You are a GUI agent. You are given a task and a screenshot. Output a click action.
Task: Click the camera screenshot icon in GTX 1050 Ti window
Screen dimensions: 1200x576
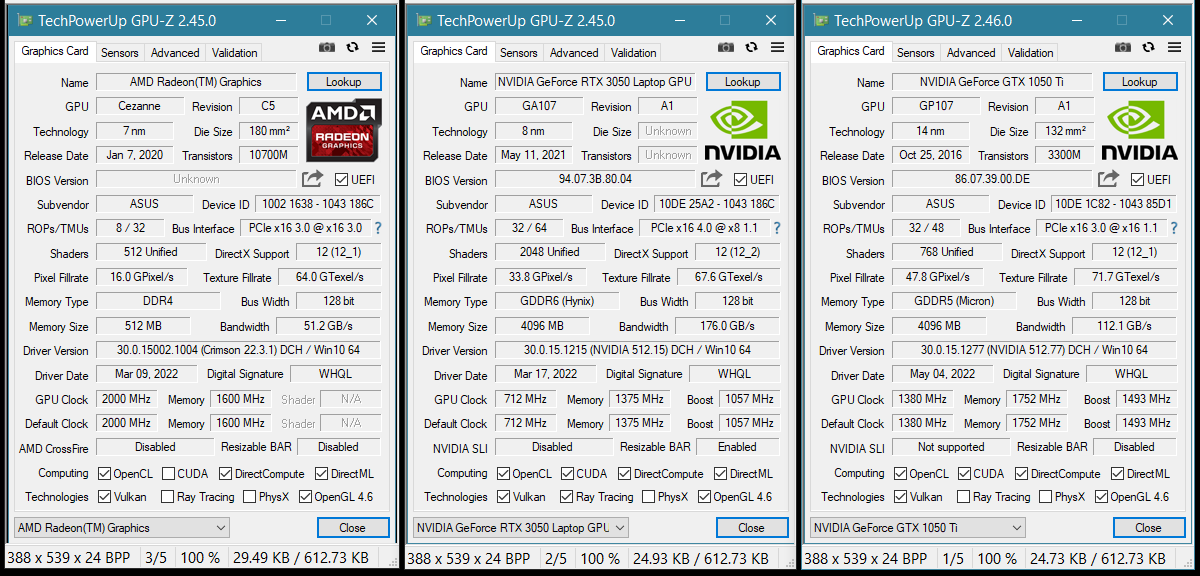click(1123, 47)
